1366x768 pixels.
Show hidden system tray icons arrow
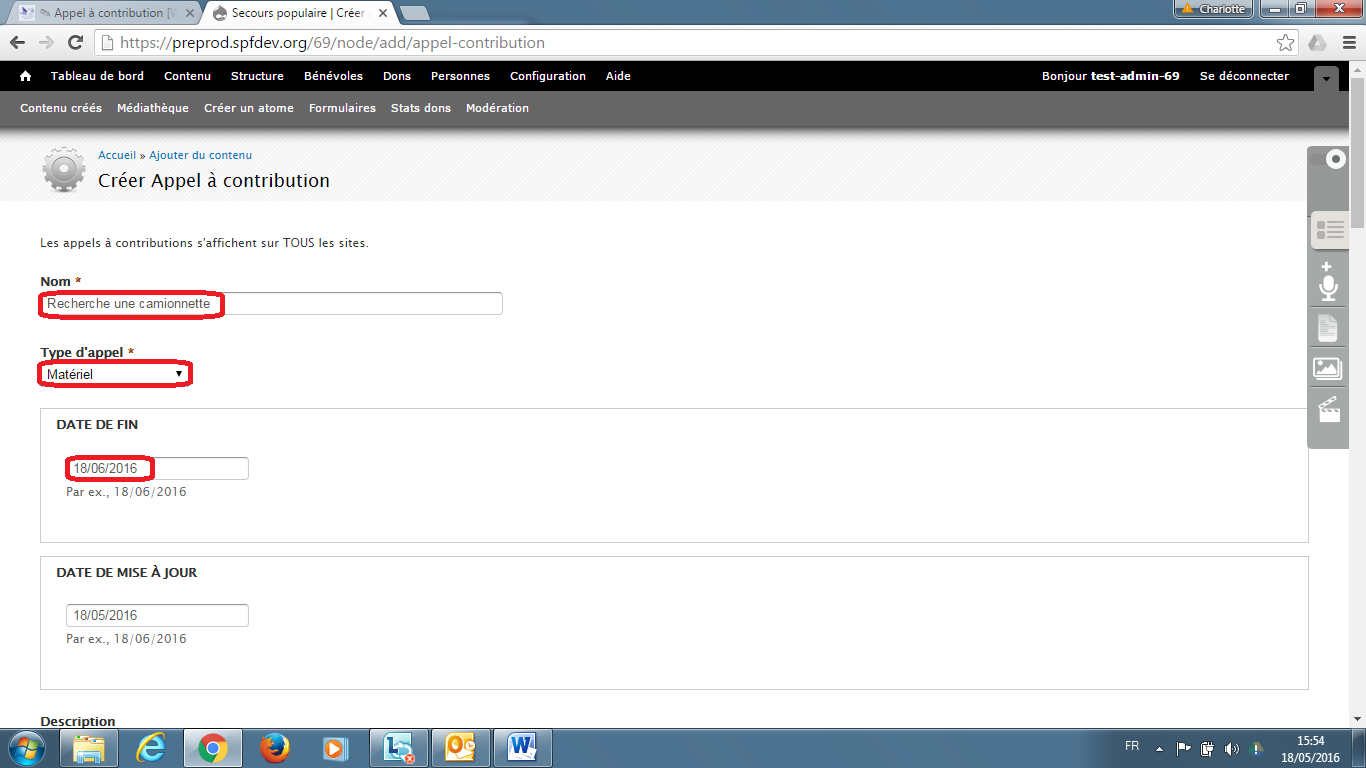[1159, 748]
